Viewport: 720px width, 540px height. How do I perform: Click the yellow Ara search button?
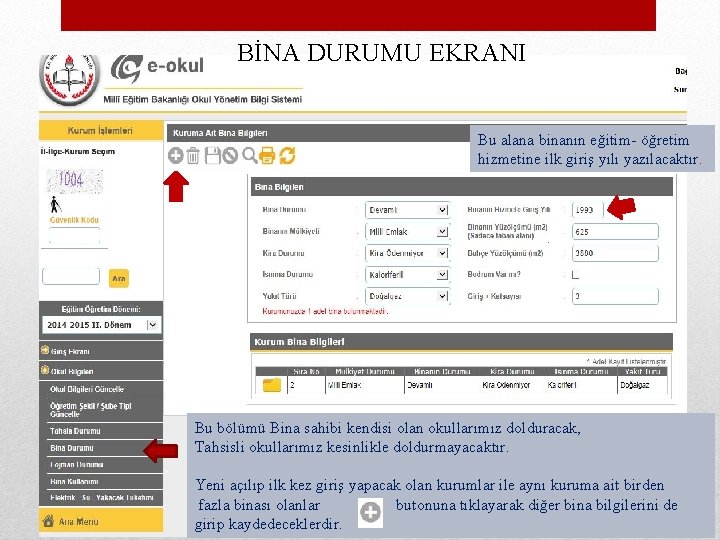(118, 278)
